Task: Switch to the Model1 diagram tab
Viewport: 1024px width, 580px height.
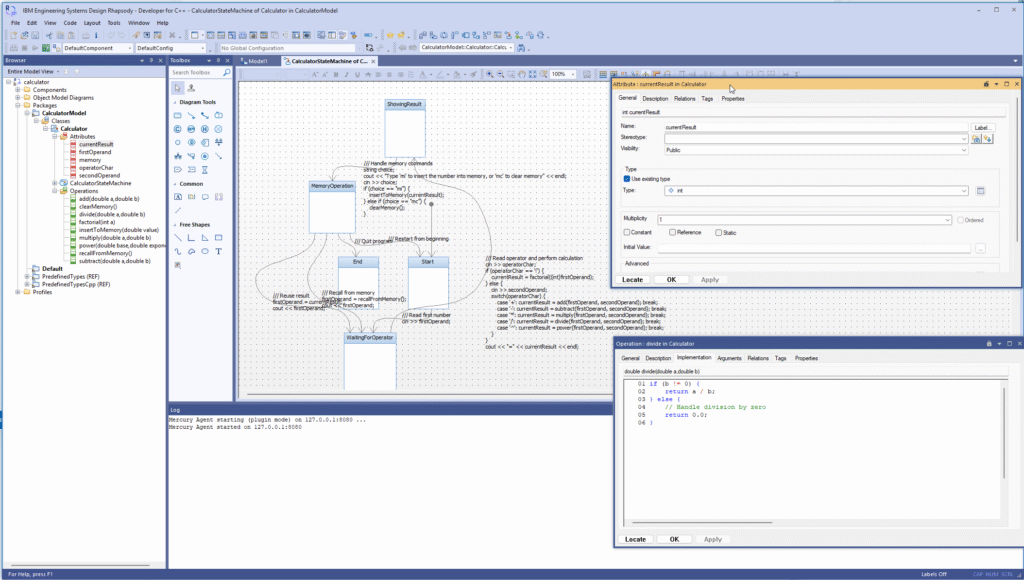Action: point(258,61)
